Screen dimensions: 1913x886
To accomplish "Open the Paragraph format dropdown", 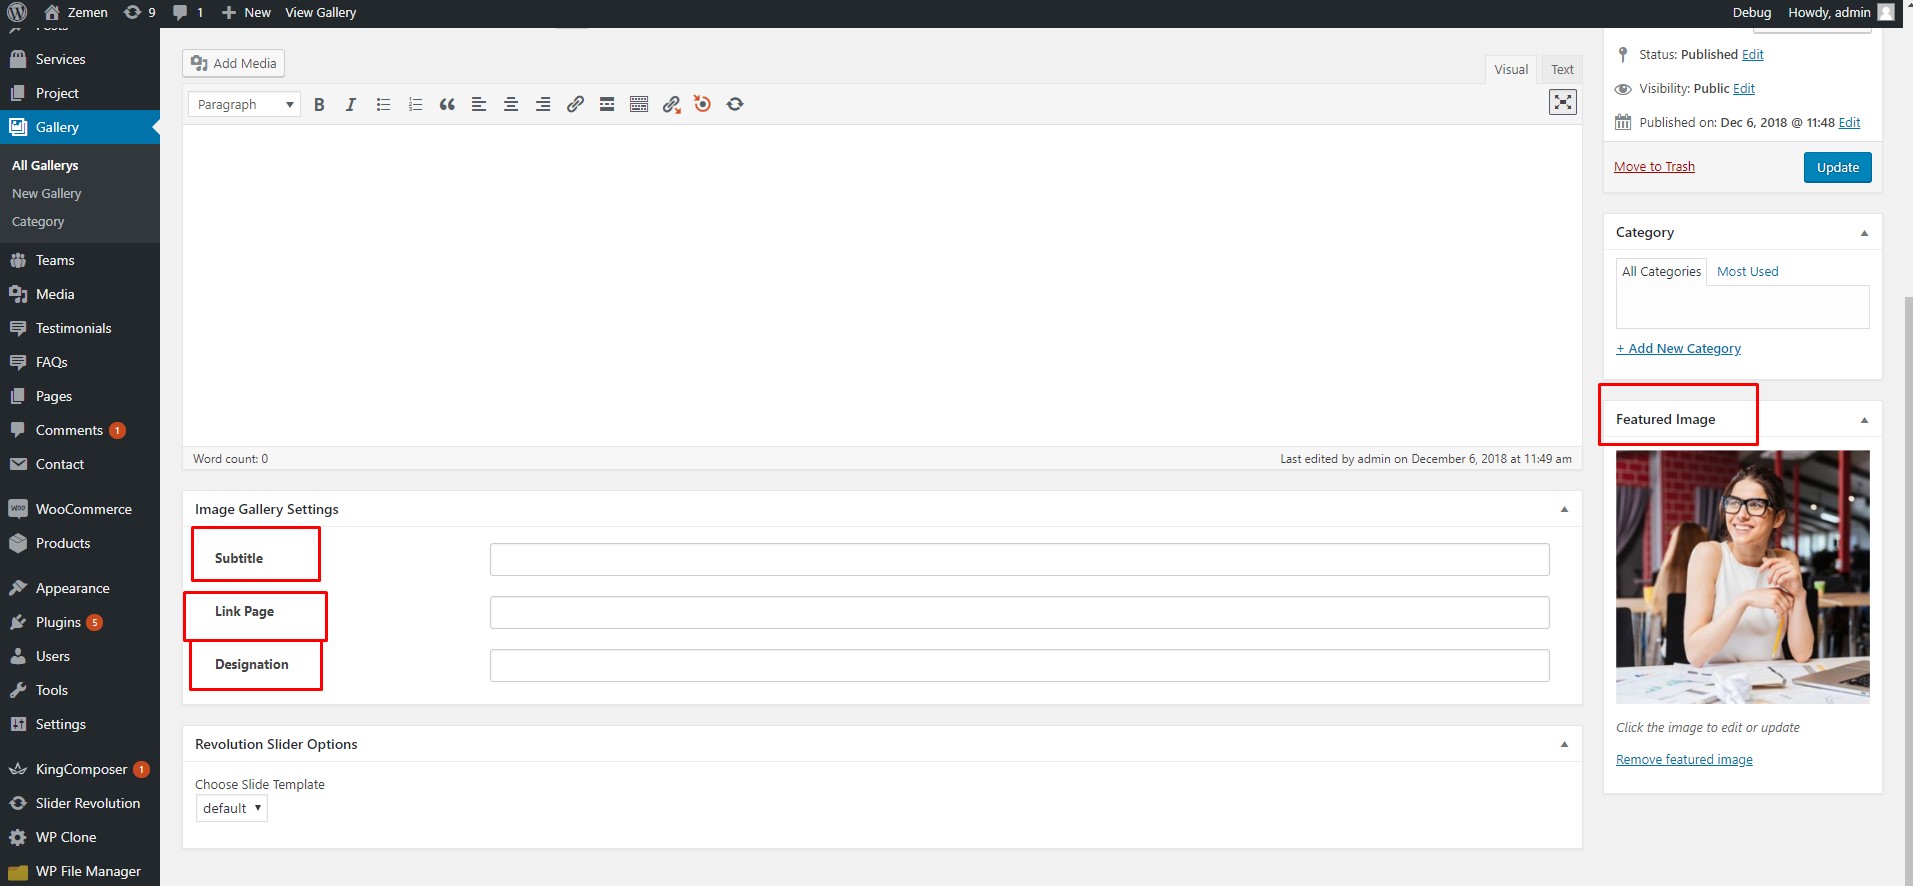I will pyautogui.click(x=244, y=105).
